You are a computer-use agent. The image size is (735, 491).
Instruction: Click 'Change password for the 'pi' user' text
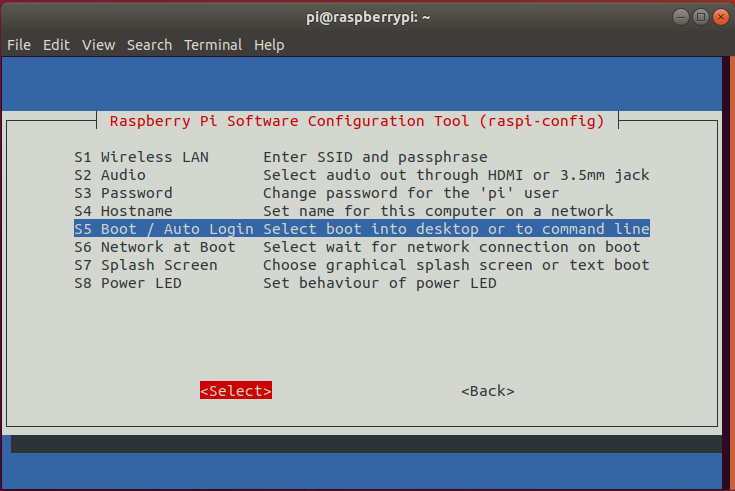[x=411, y=193]
